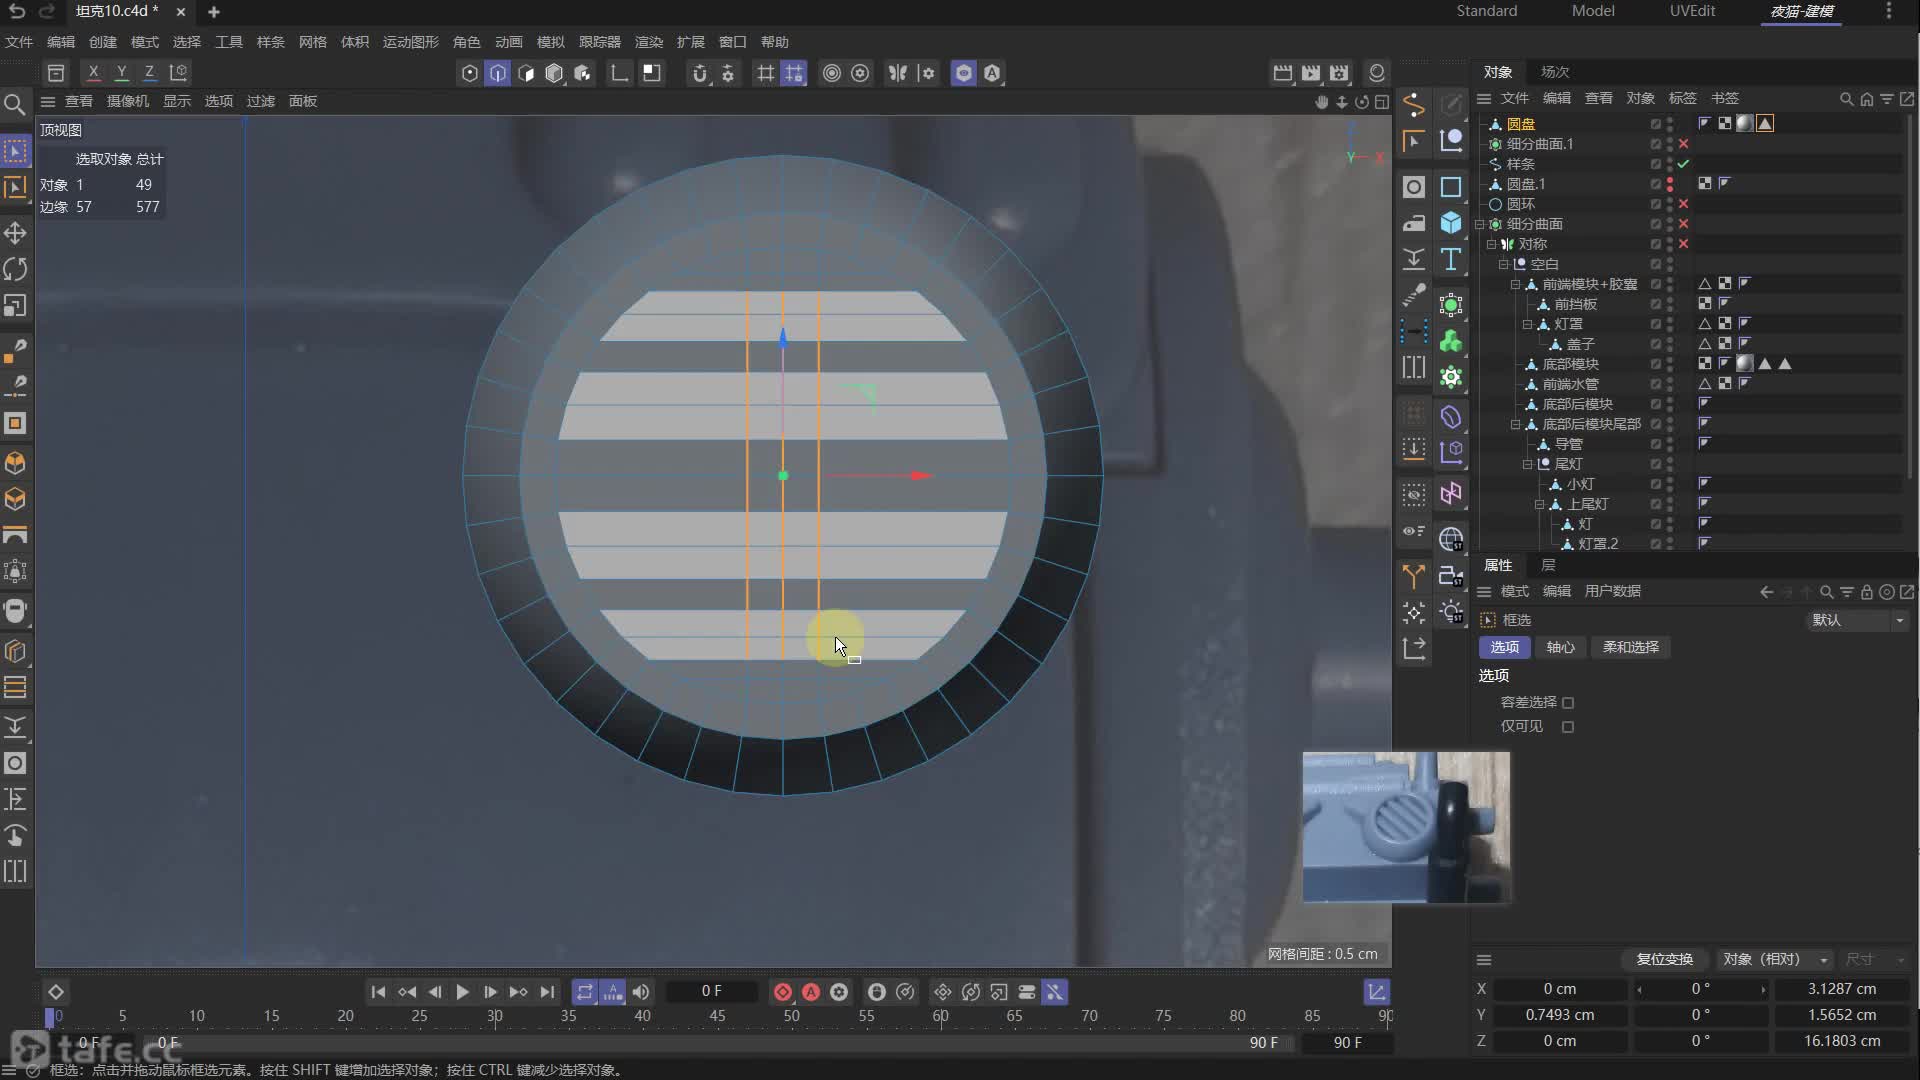1920x1080 pixels.
Task: Go to the start of animation
Action: (x=378, y=992)
